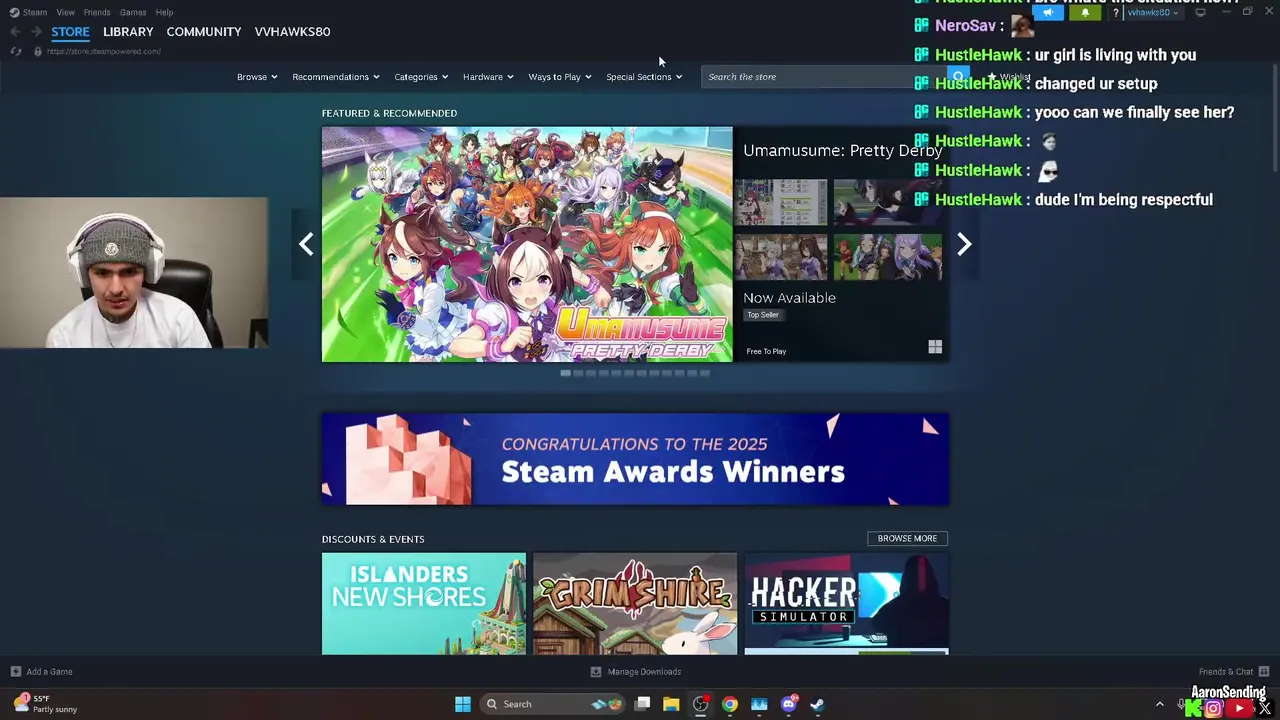The image size is (1280, 720).
Task: Open Task View in the taskbar
Action: click(643, 704)
